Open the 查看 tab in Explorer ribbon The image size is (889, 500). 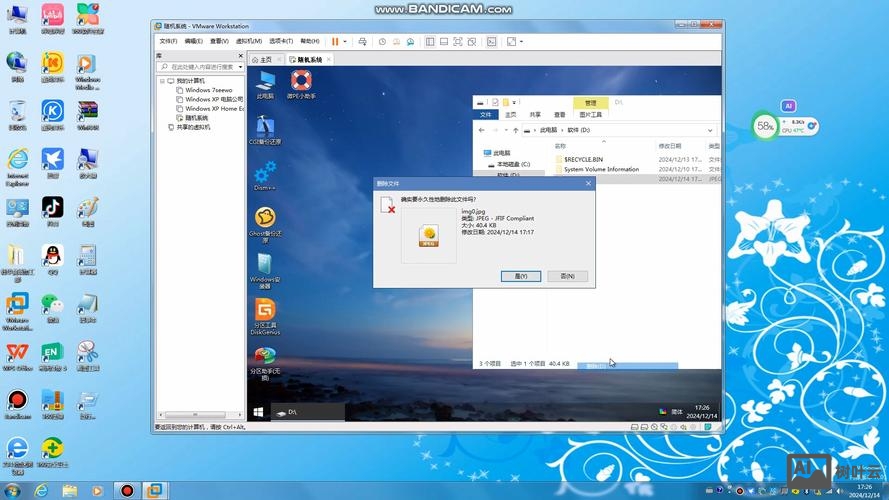point(560,115)
